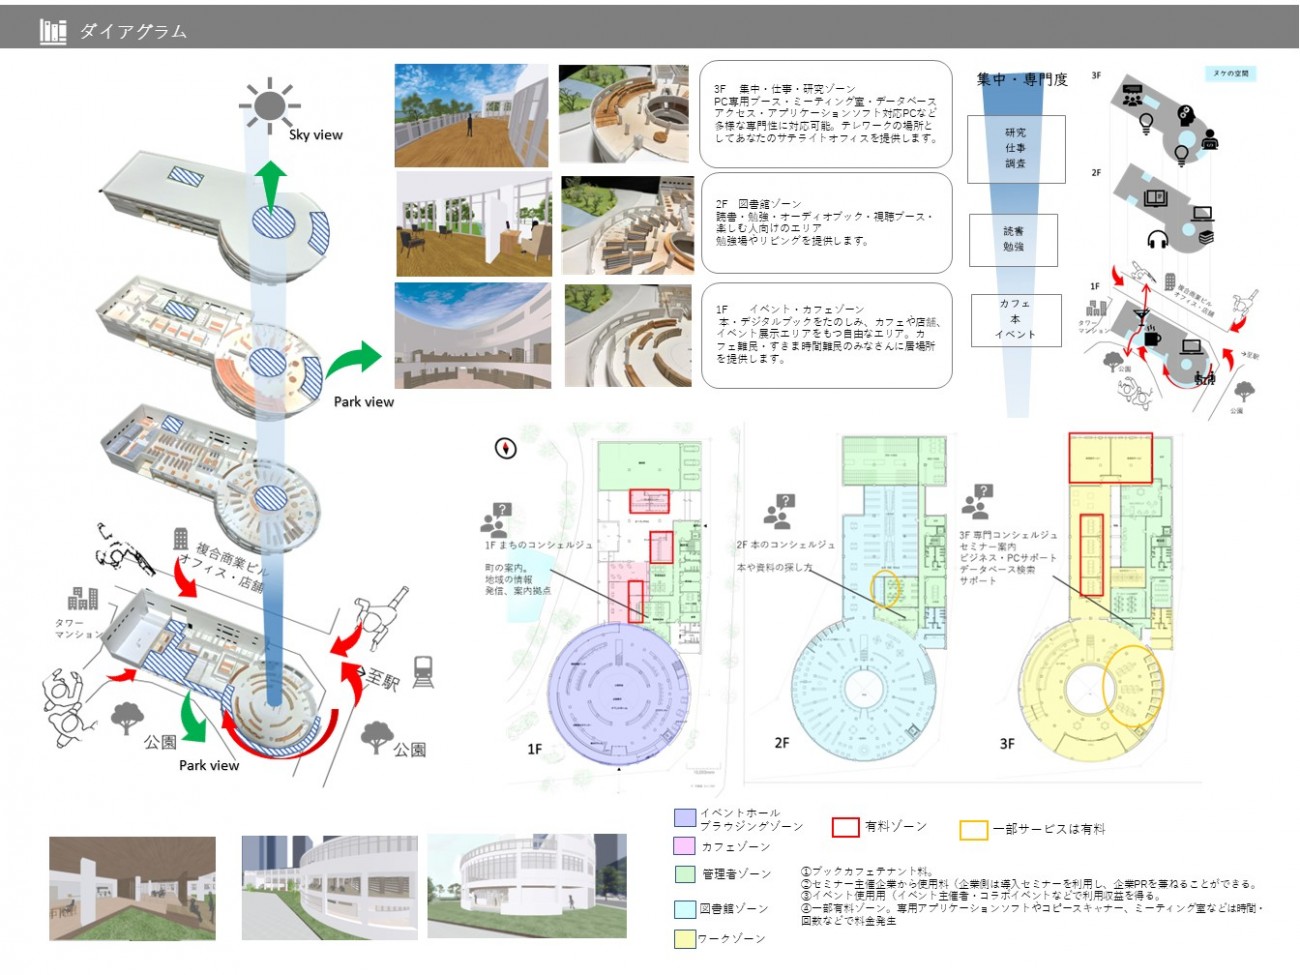Select the compass icon beside the 1F plan
The image size is (1300, 975).
506,448
